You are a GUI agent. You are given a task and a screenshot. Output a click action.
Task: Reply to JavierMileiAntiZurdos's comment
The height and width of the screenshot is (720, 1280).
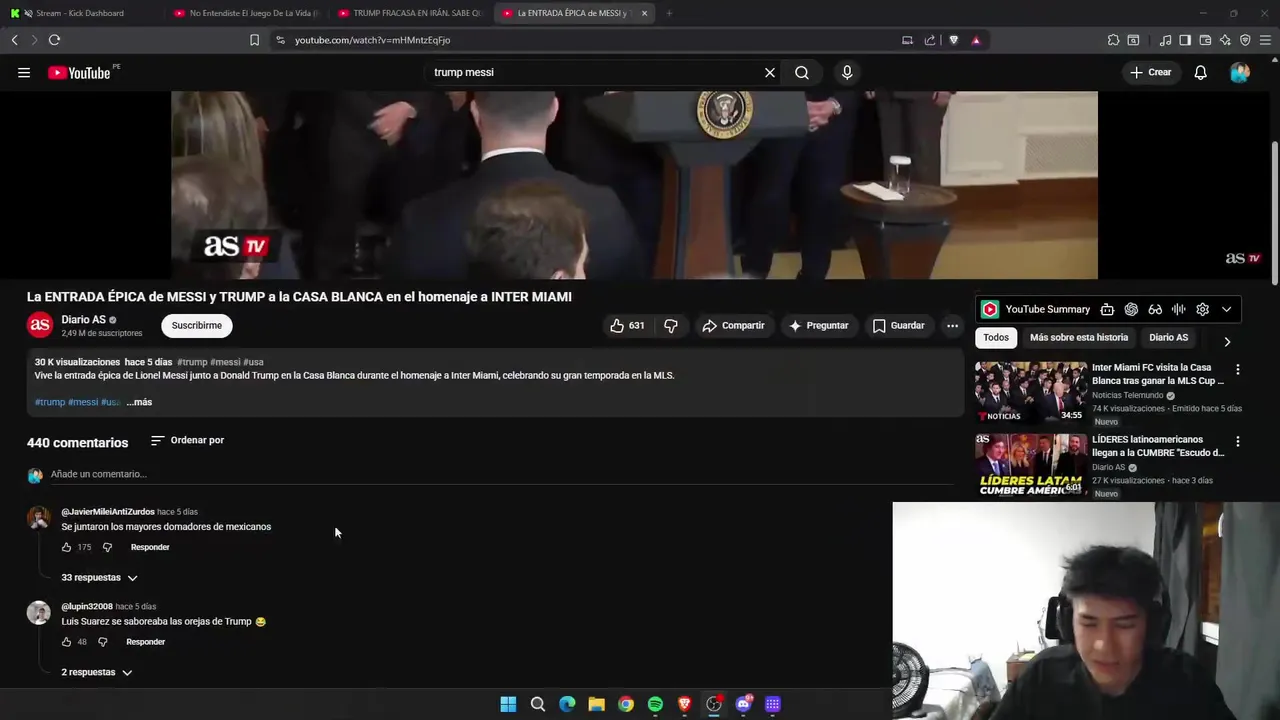tap(150, 547)
